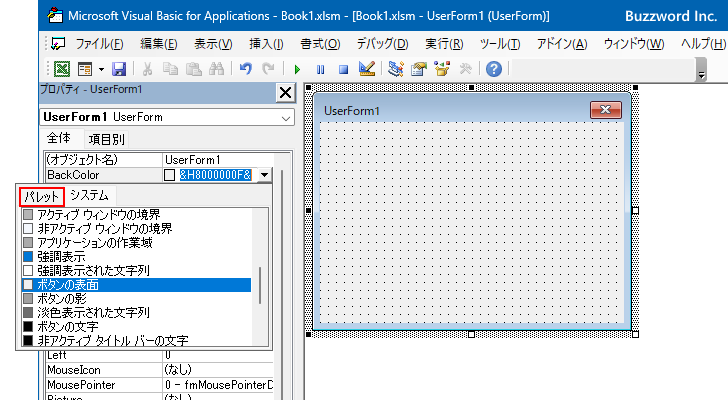The height and width of the screenshot is (400, 728).
Task: Toggle Design Mode with the ruler icon
Action: (367, 69)
